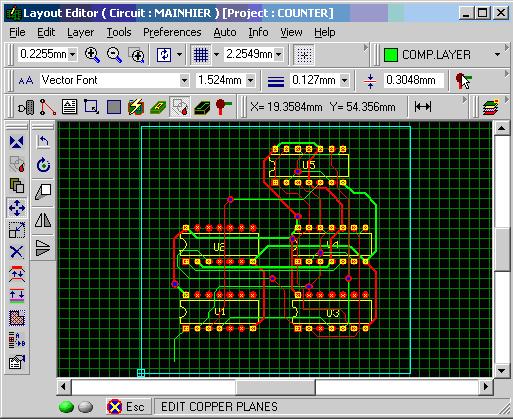Open the Layer menu
This screenshot has width=513, height=419.
click(x=80, y=32)
